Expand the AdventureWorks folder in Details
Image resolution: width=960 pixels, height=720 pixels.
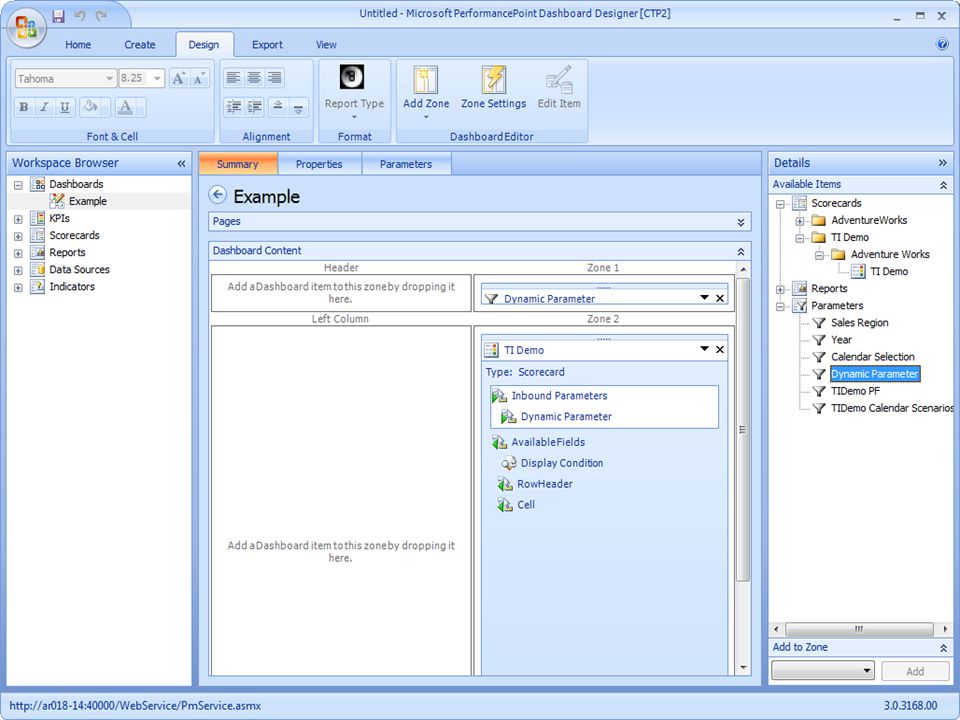click(x=800, y=221)
